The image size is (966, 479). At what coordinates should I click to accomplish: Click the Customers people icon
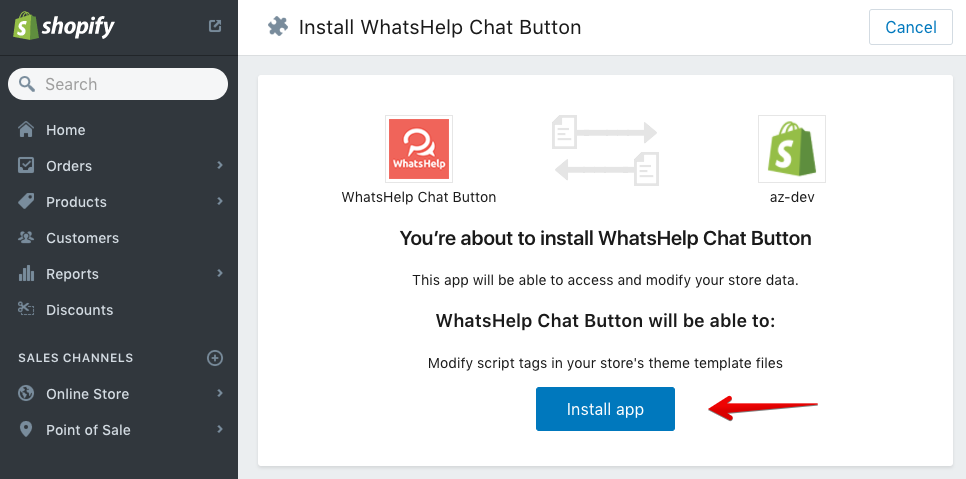tap(26, 237)
